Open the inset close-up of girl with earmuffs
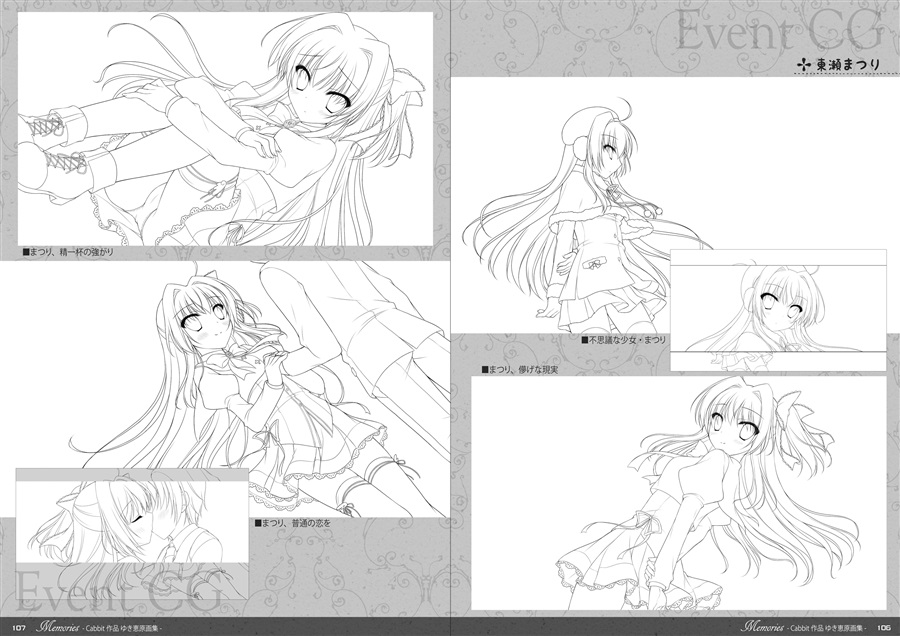 pyautogui.click(x=778, y=310)
